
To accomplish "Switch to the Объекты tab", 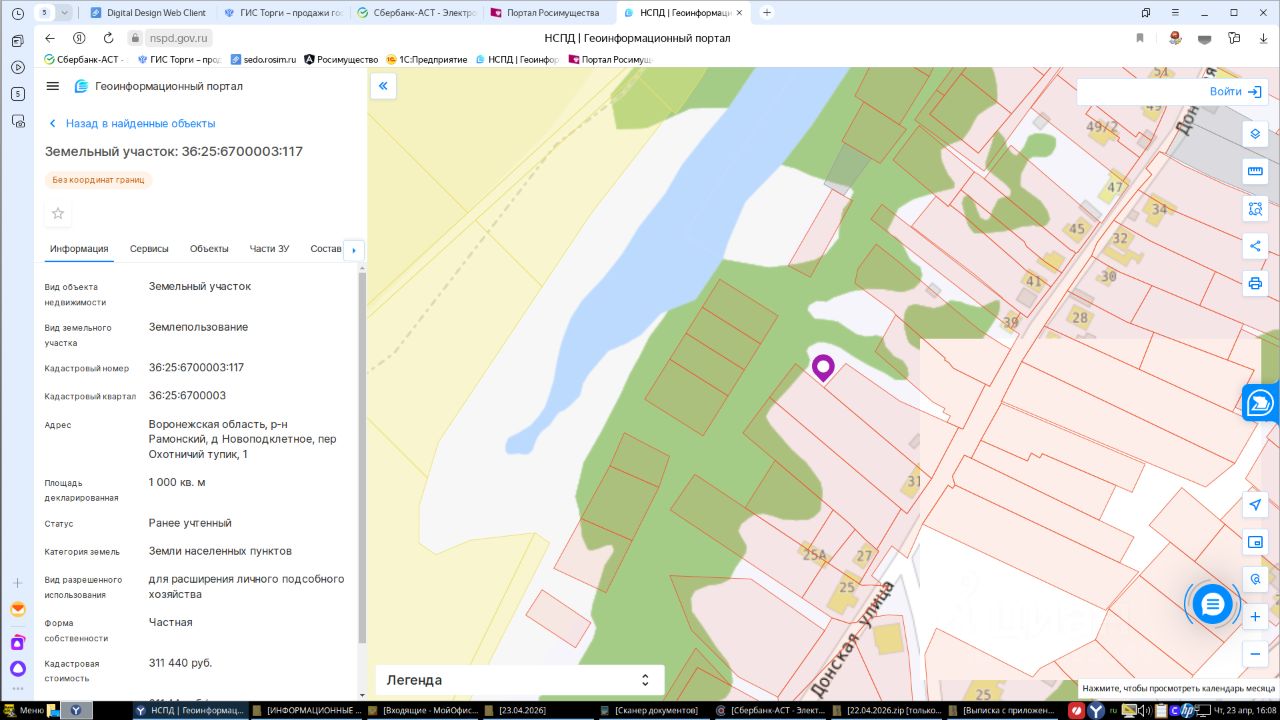I will click(209, 249).
